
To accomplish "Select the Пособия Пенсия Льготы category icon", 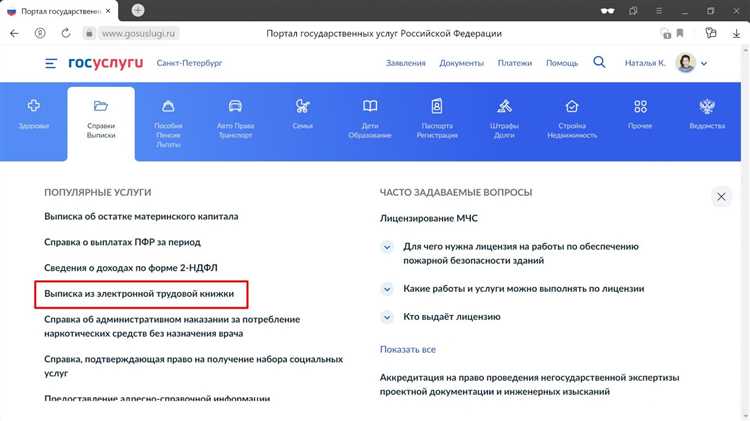I will tap(168, 106).
